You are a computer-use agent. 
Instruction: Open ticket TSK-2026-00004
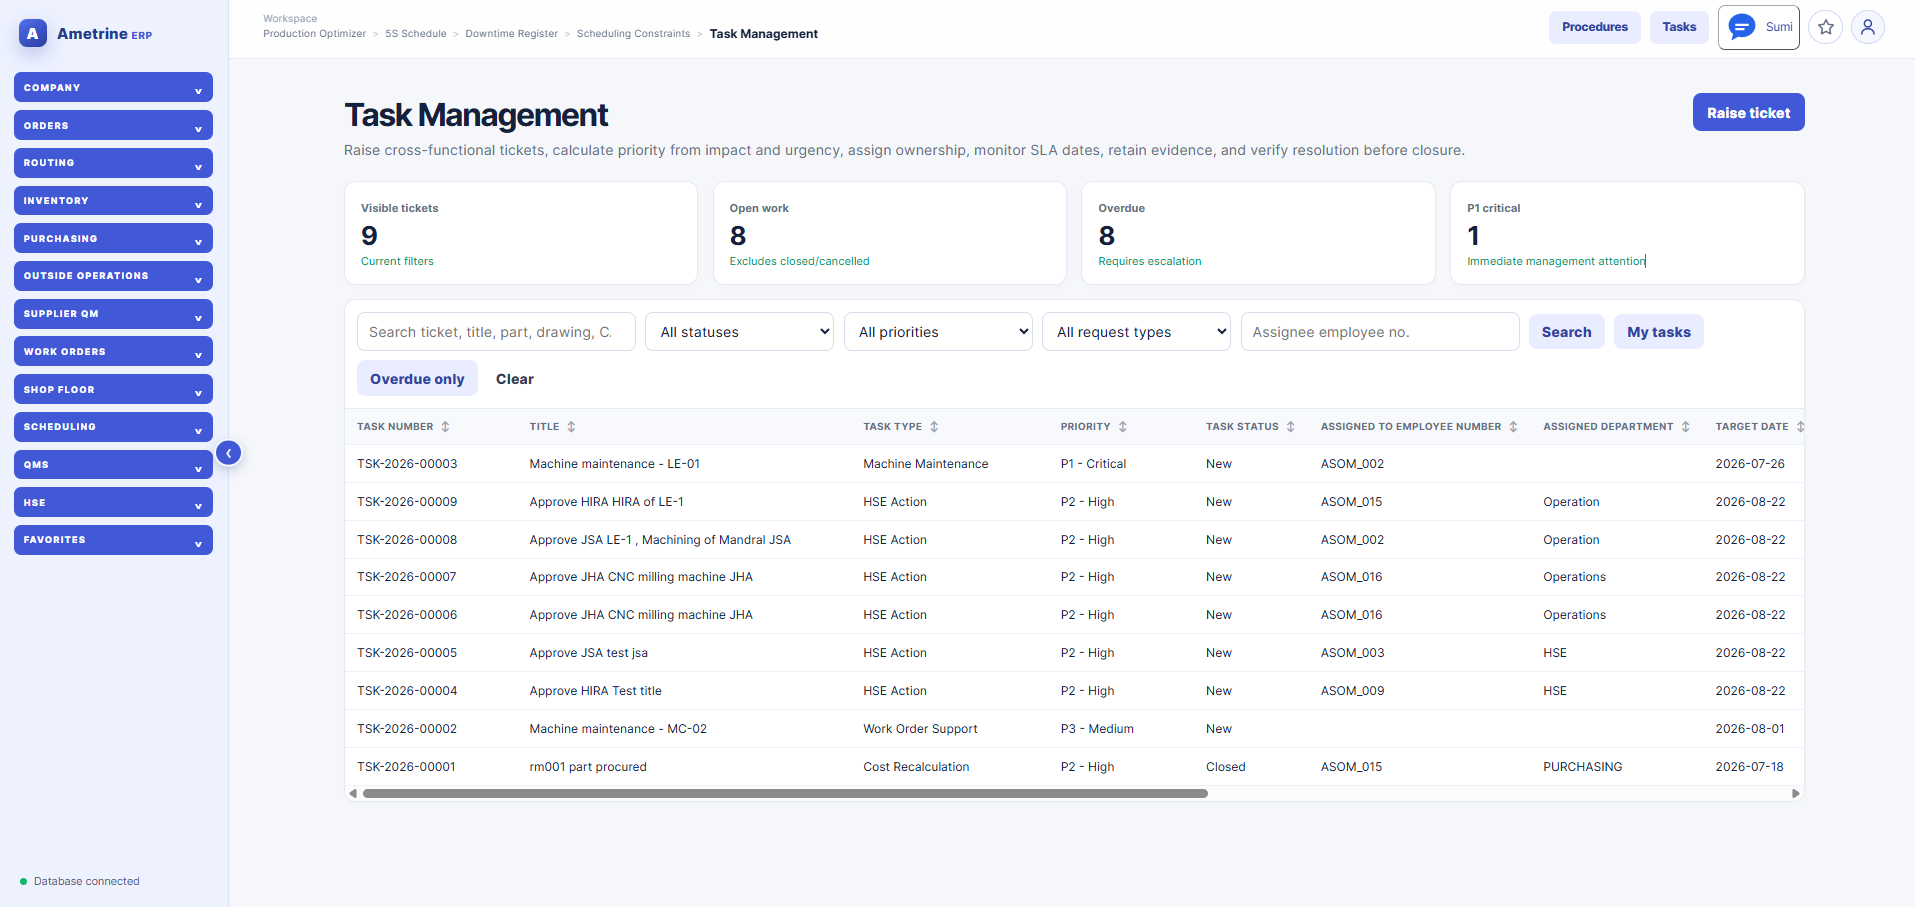407,691
